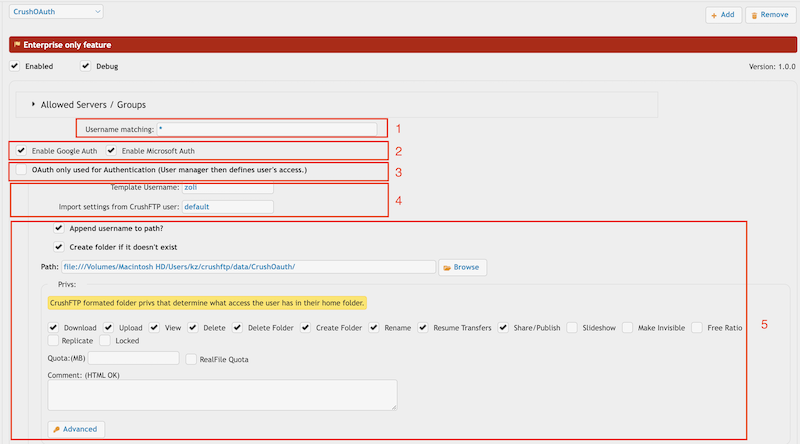Enable the Make Invisible checkbox
This screenshot has height=444, width=800.
point(628,328)
